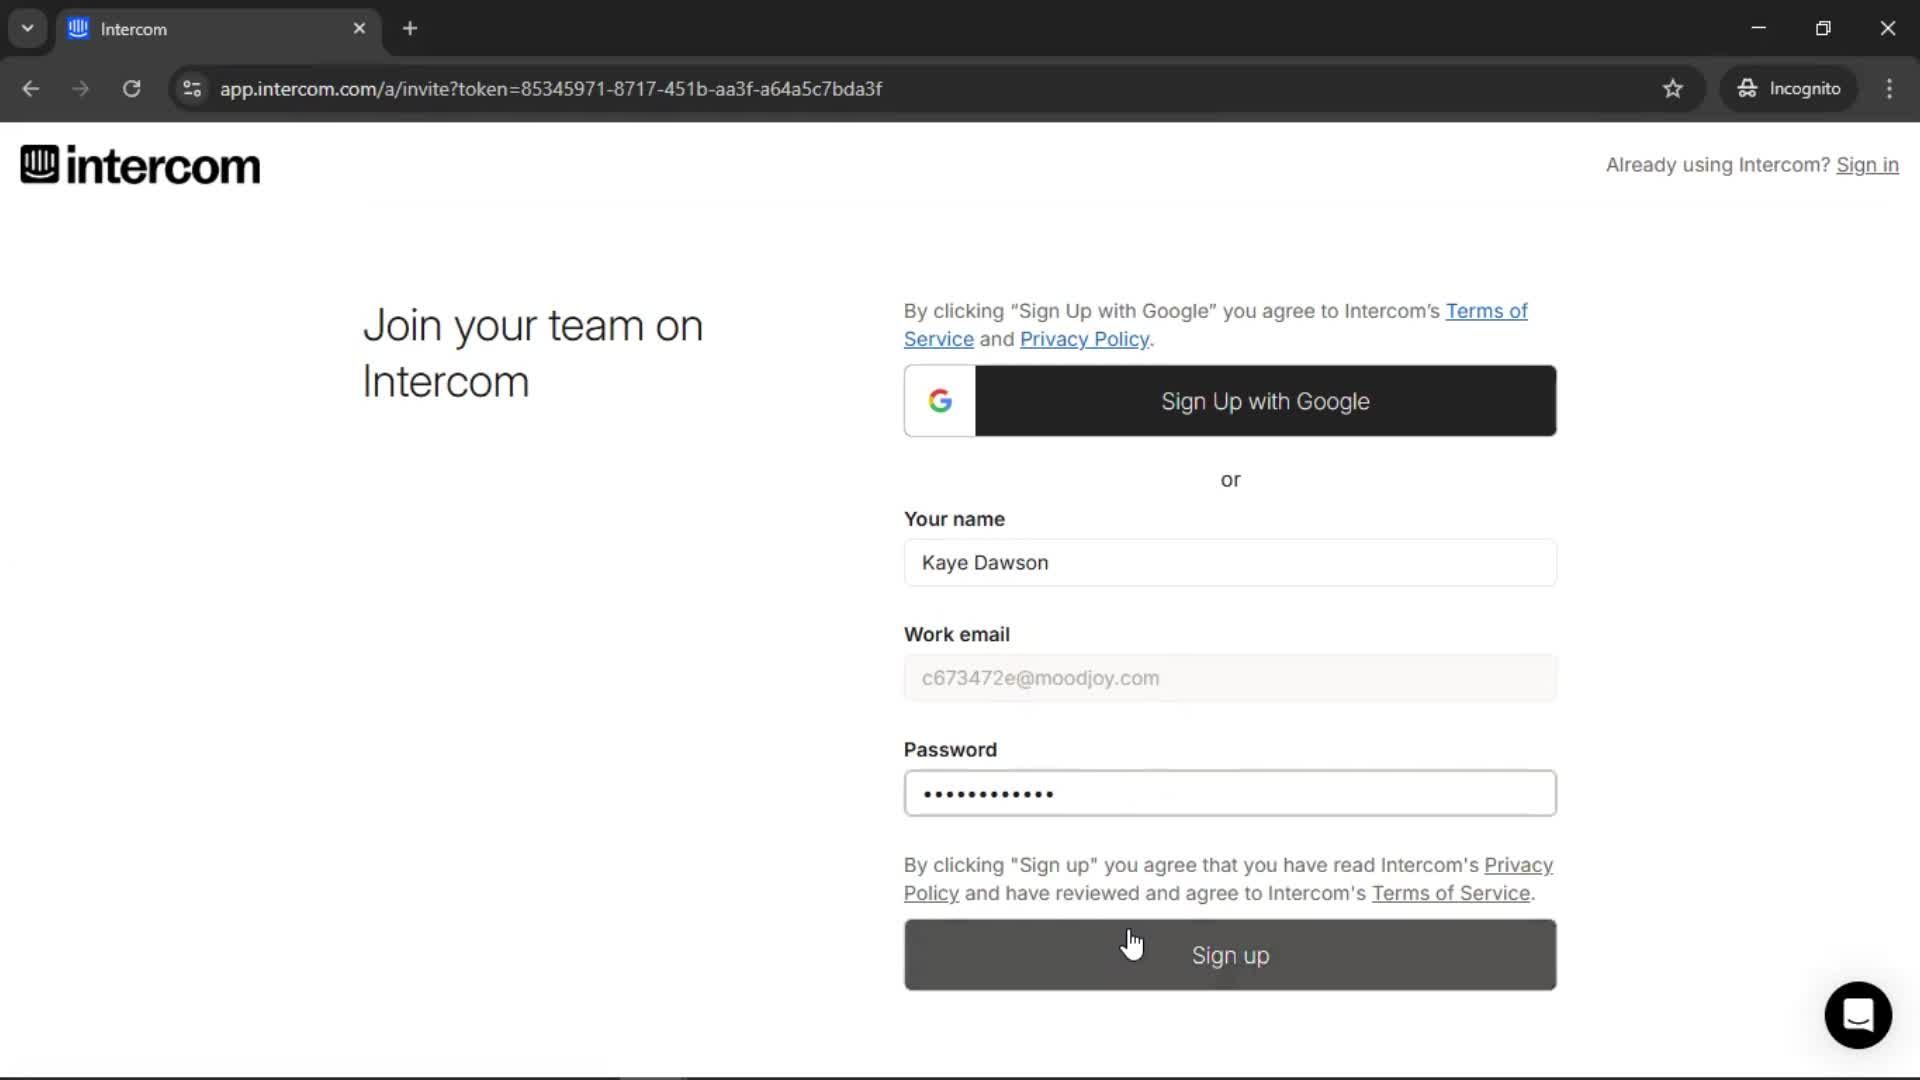Click the "or" separator text
Image resolution: width=1920 pixels, height=1080 pixels.
coord(1230,480)
